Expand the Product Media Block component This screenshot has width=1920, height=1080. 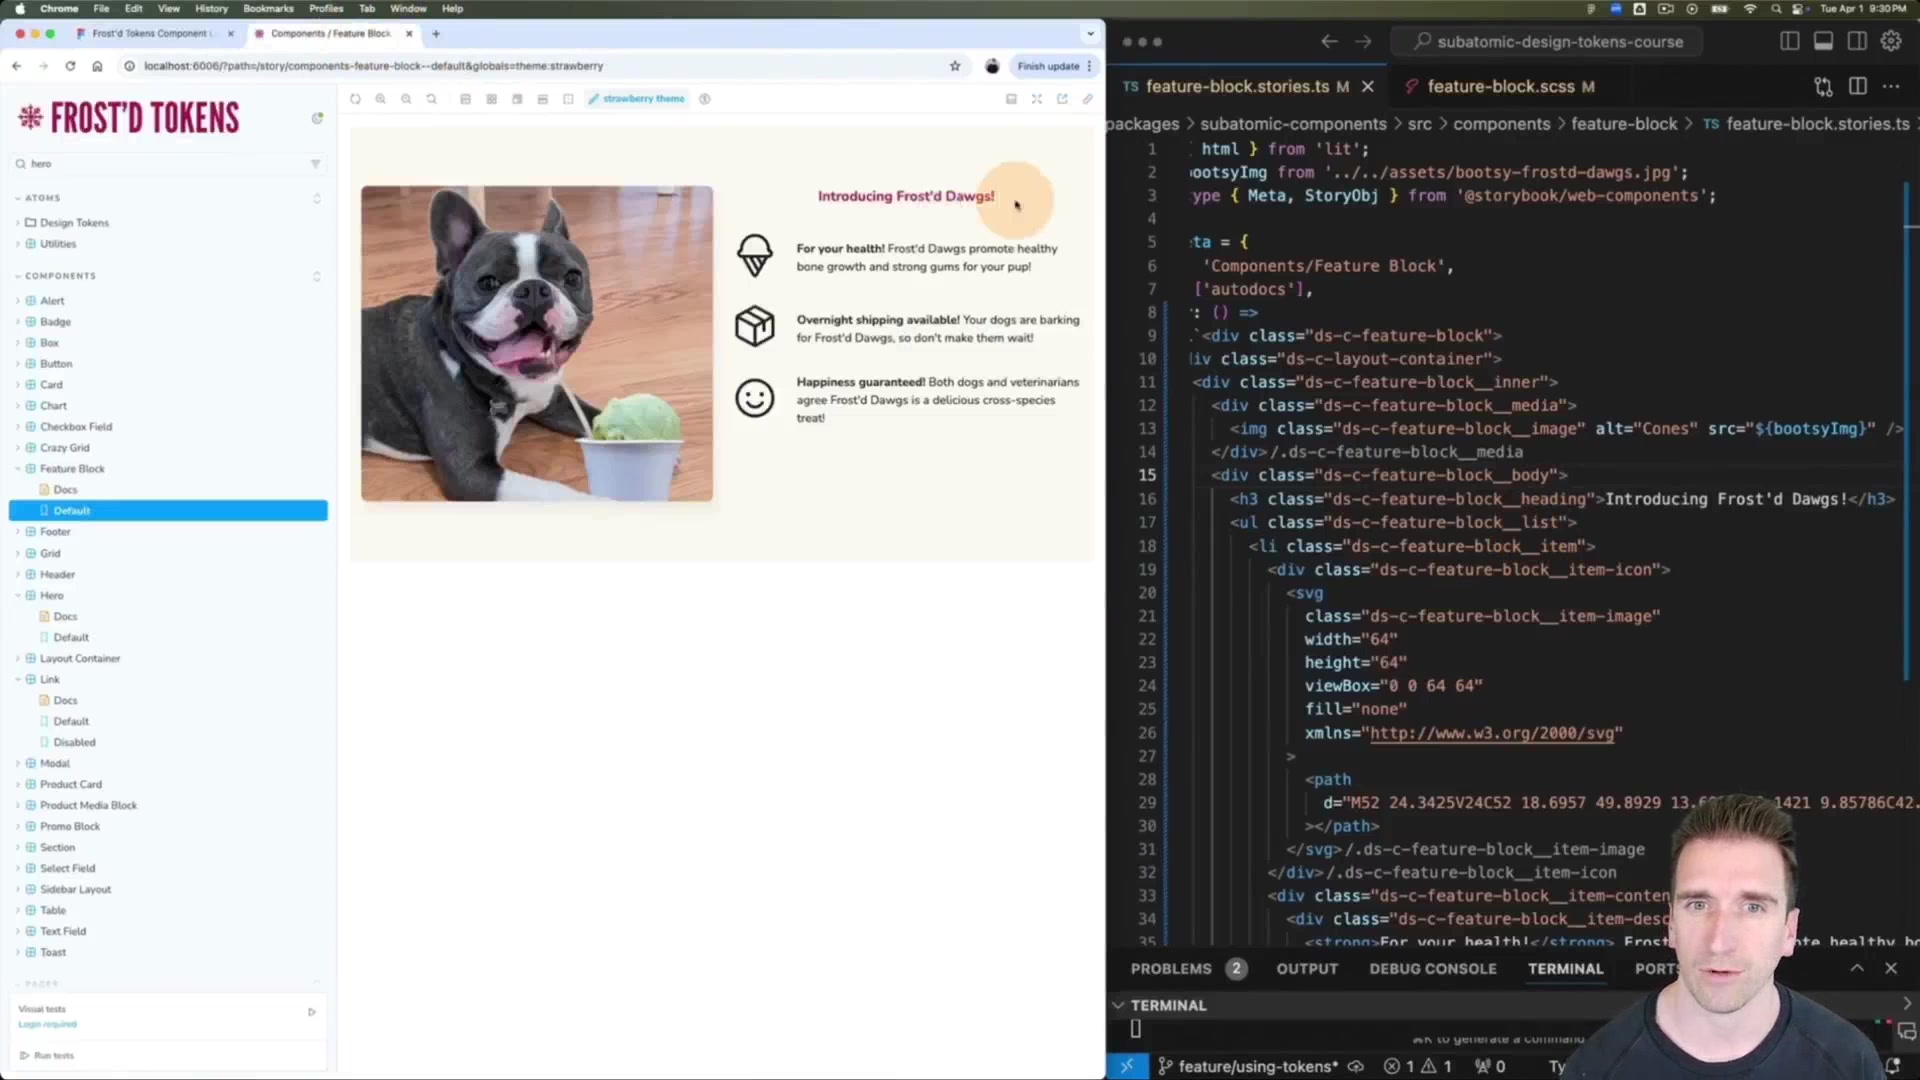click(x=88, y=806)
